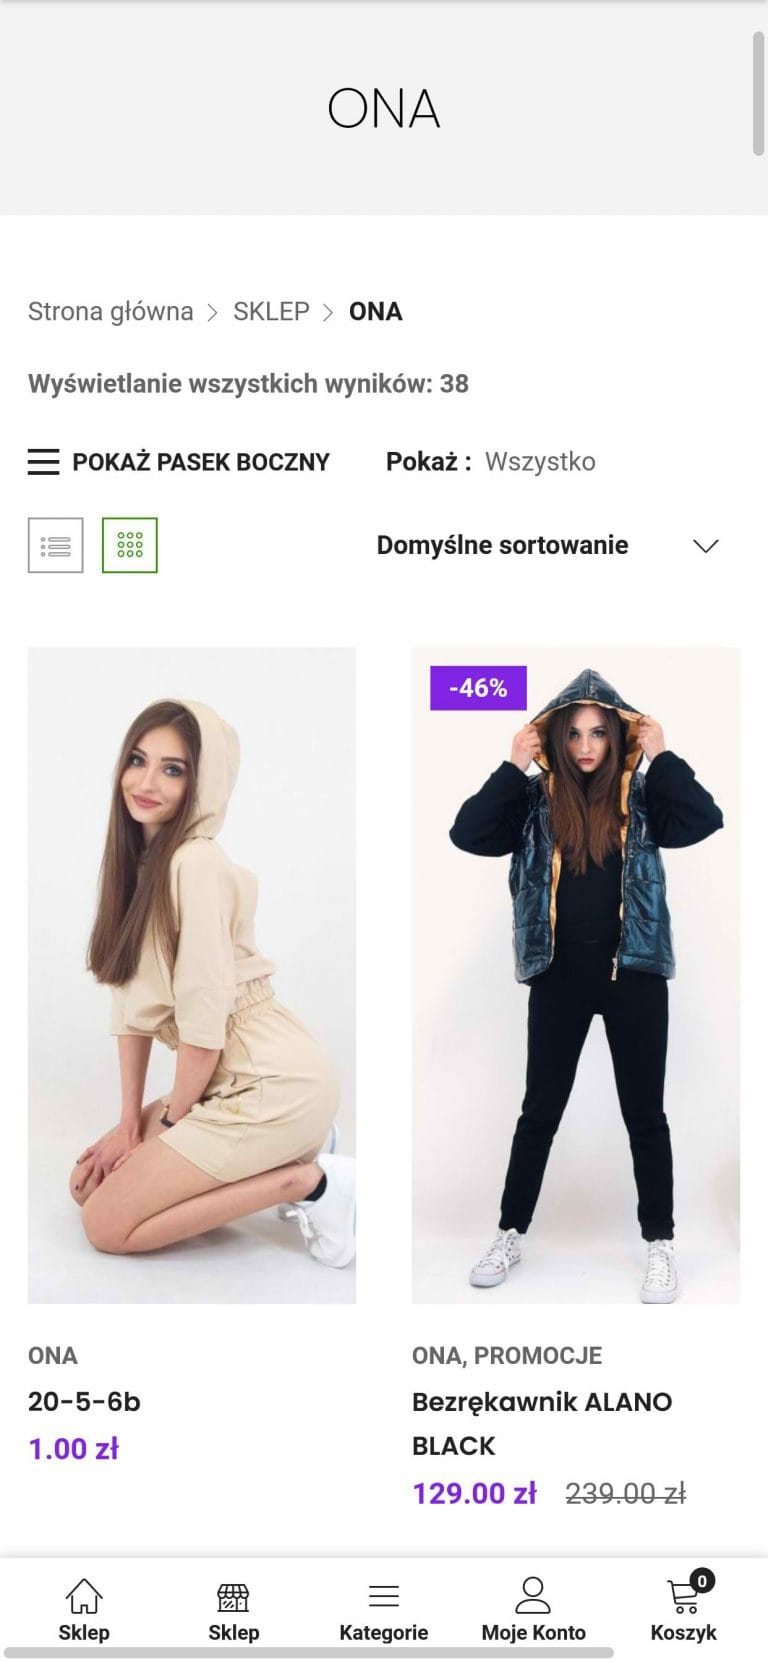Click the -46% discount badge
Image resolution: width=768 pixels, height=1662 pixels.
click(x=478, y=688)
